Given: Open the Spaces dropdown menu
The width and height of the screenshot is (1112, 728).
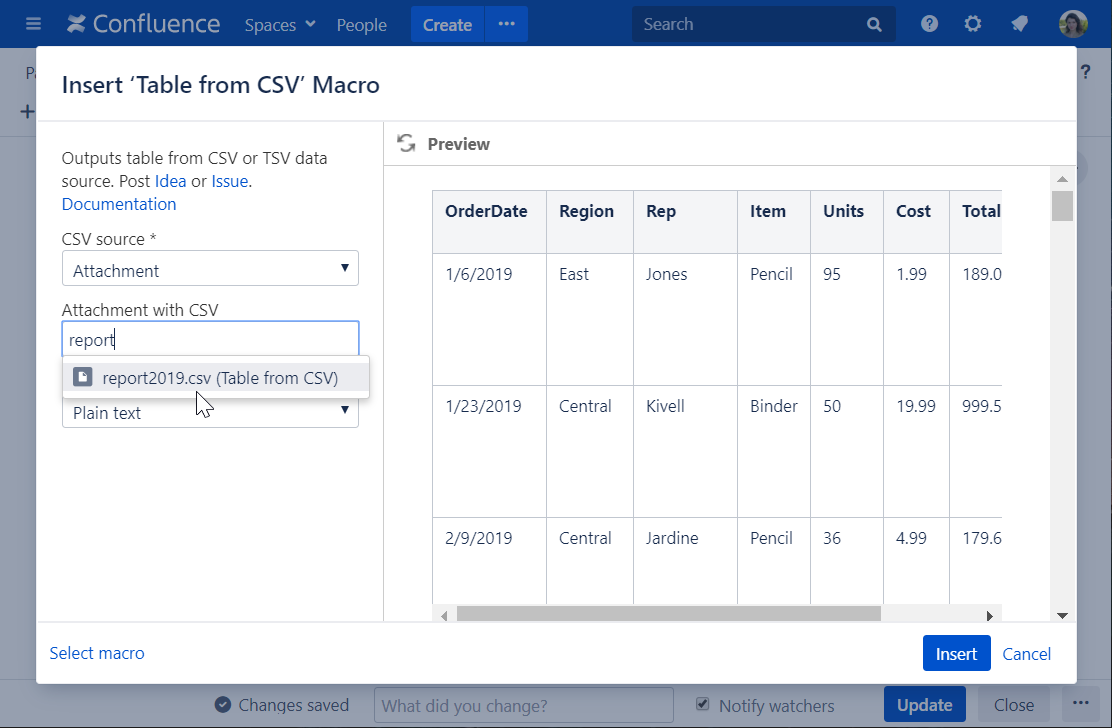Looking at the screenshot, I should [280, 25].
